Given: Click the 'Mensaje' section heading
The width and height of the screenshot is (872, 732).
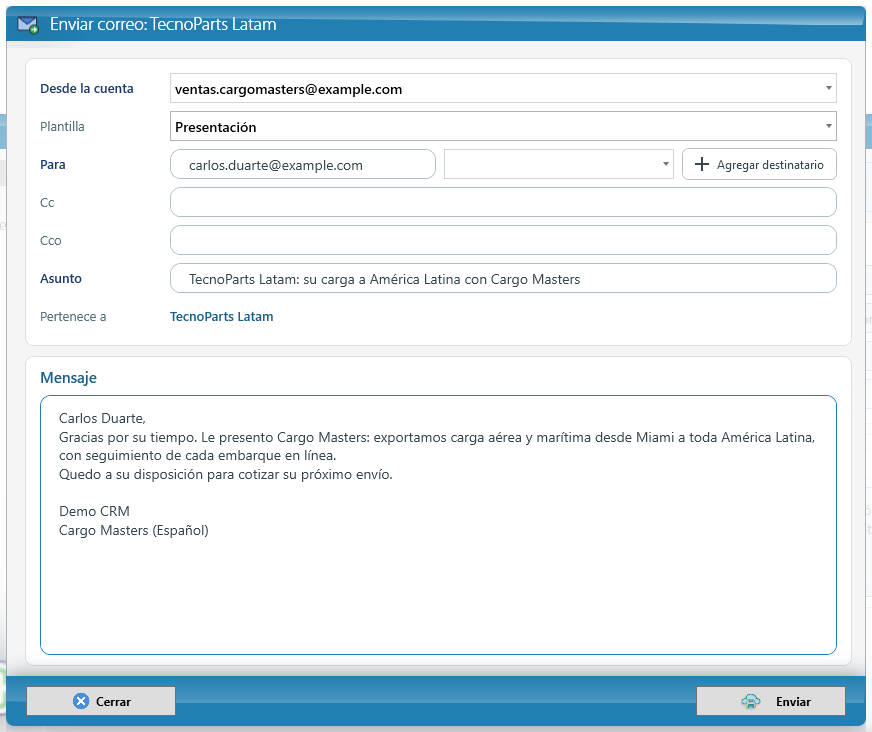Looking at the screenshot, I should 68,378.
